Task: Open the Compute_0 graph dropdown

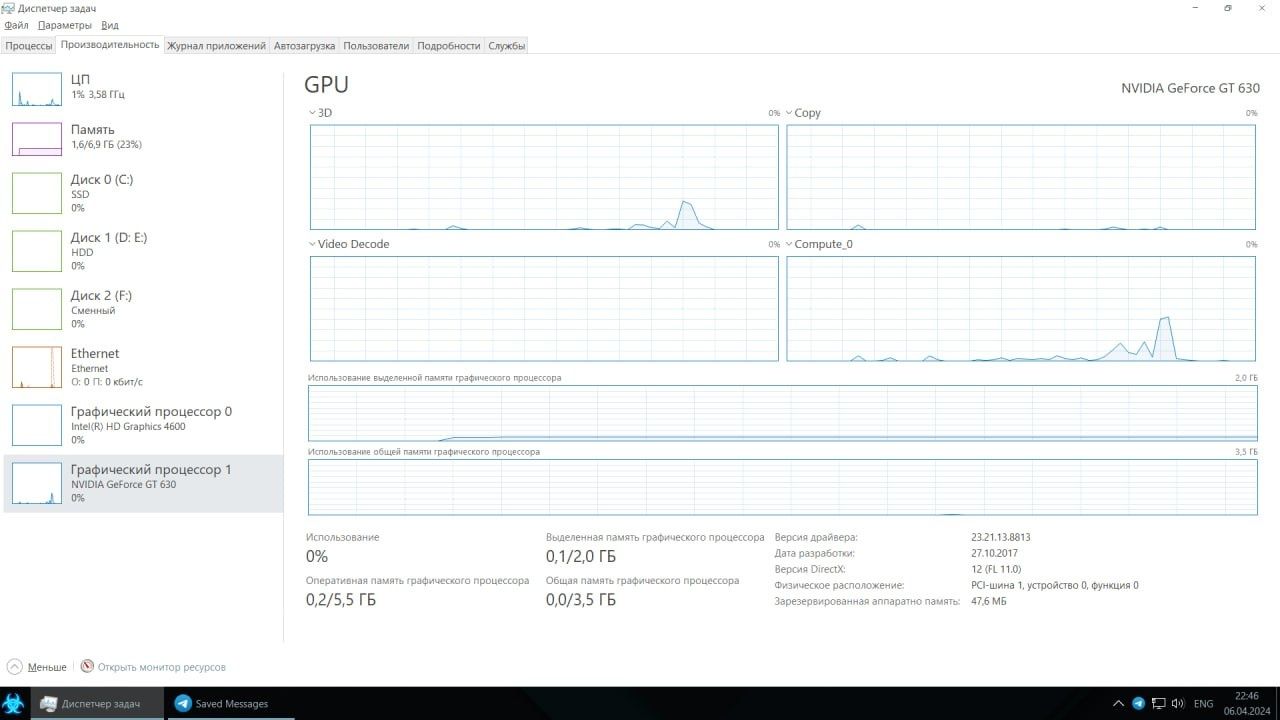Action: (x=789, y=244)
